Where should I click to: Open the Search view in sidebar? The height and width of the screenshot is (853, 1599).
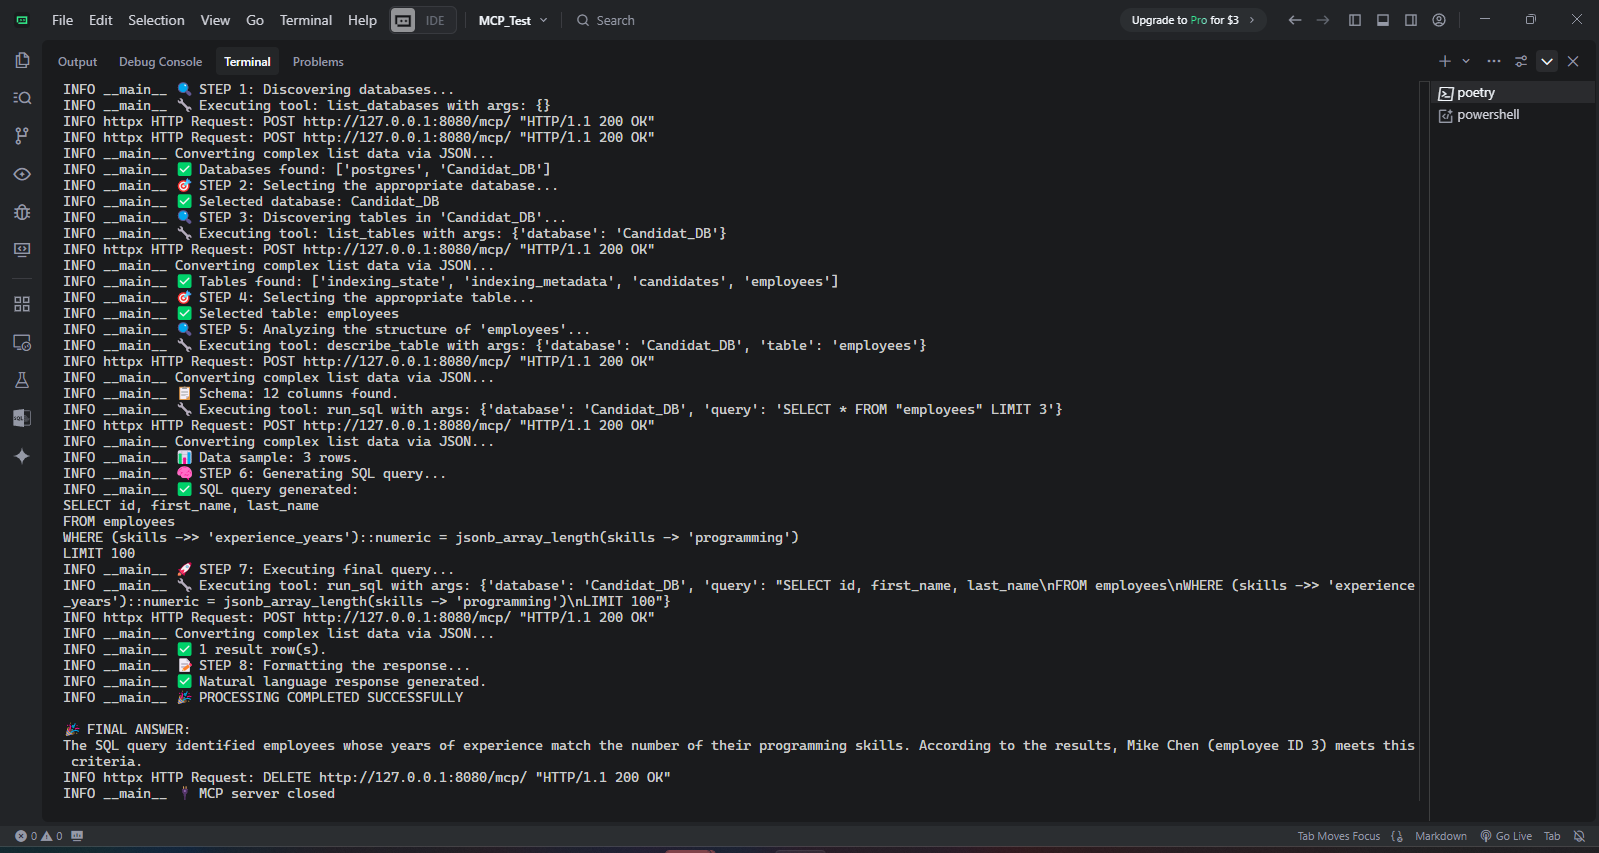click(x=22, y=98)
